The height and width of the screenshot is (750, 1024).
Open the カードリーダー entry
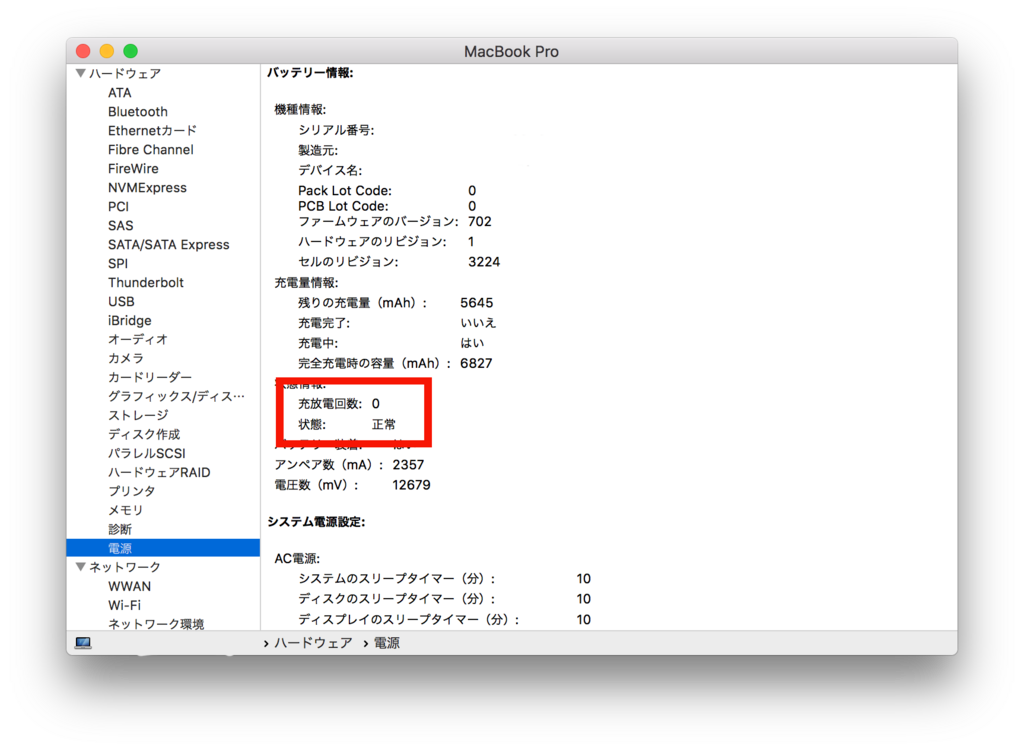(x=150, y=377)
